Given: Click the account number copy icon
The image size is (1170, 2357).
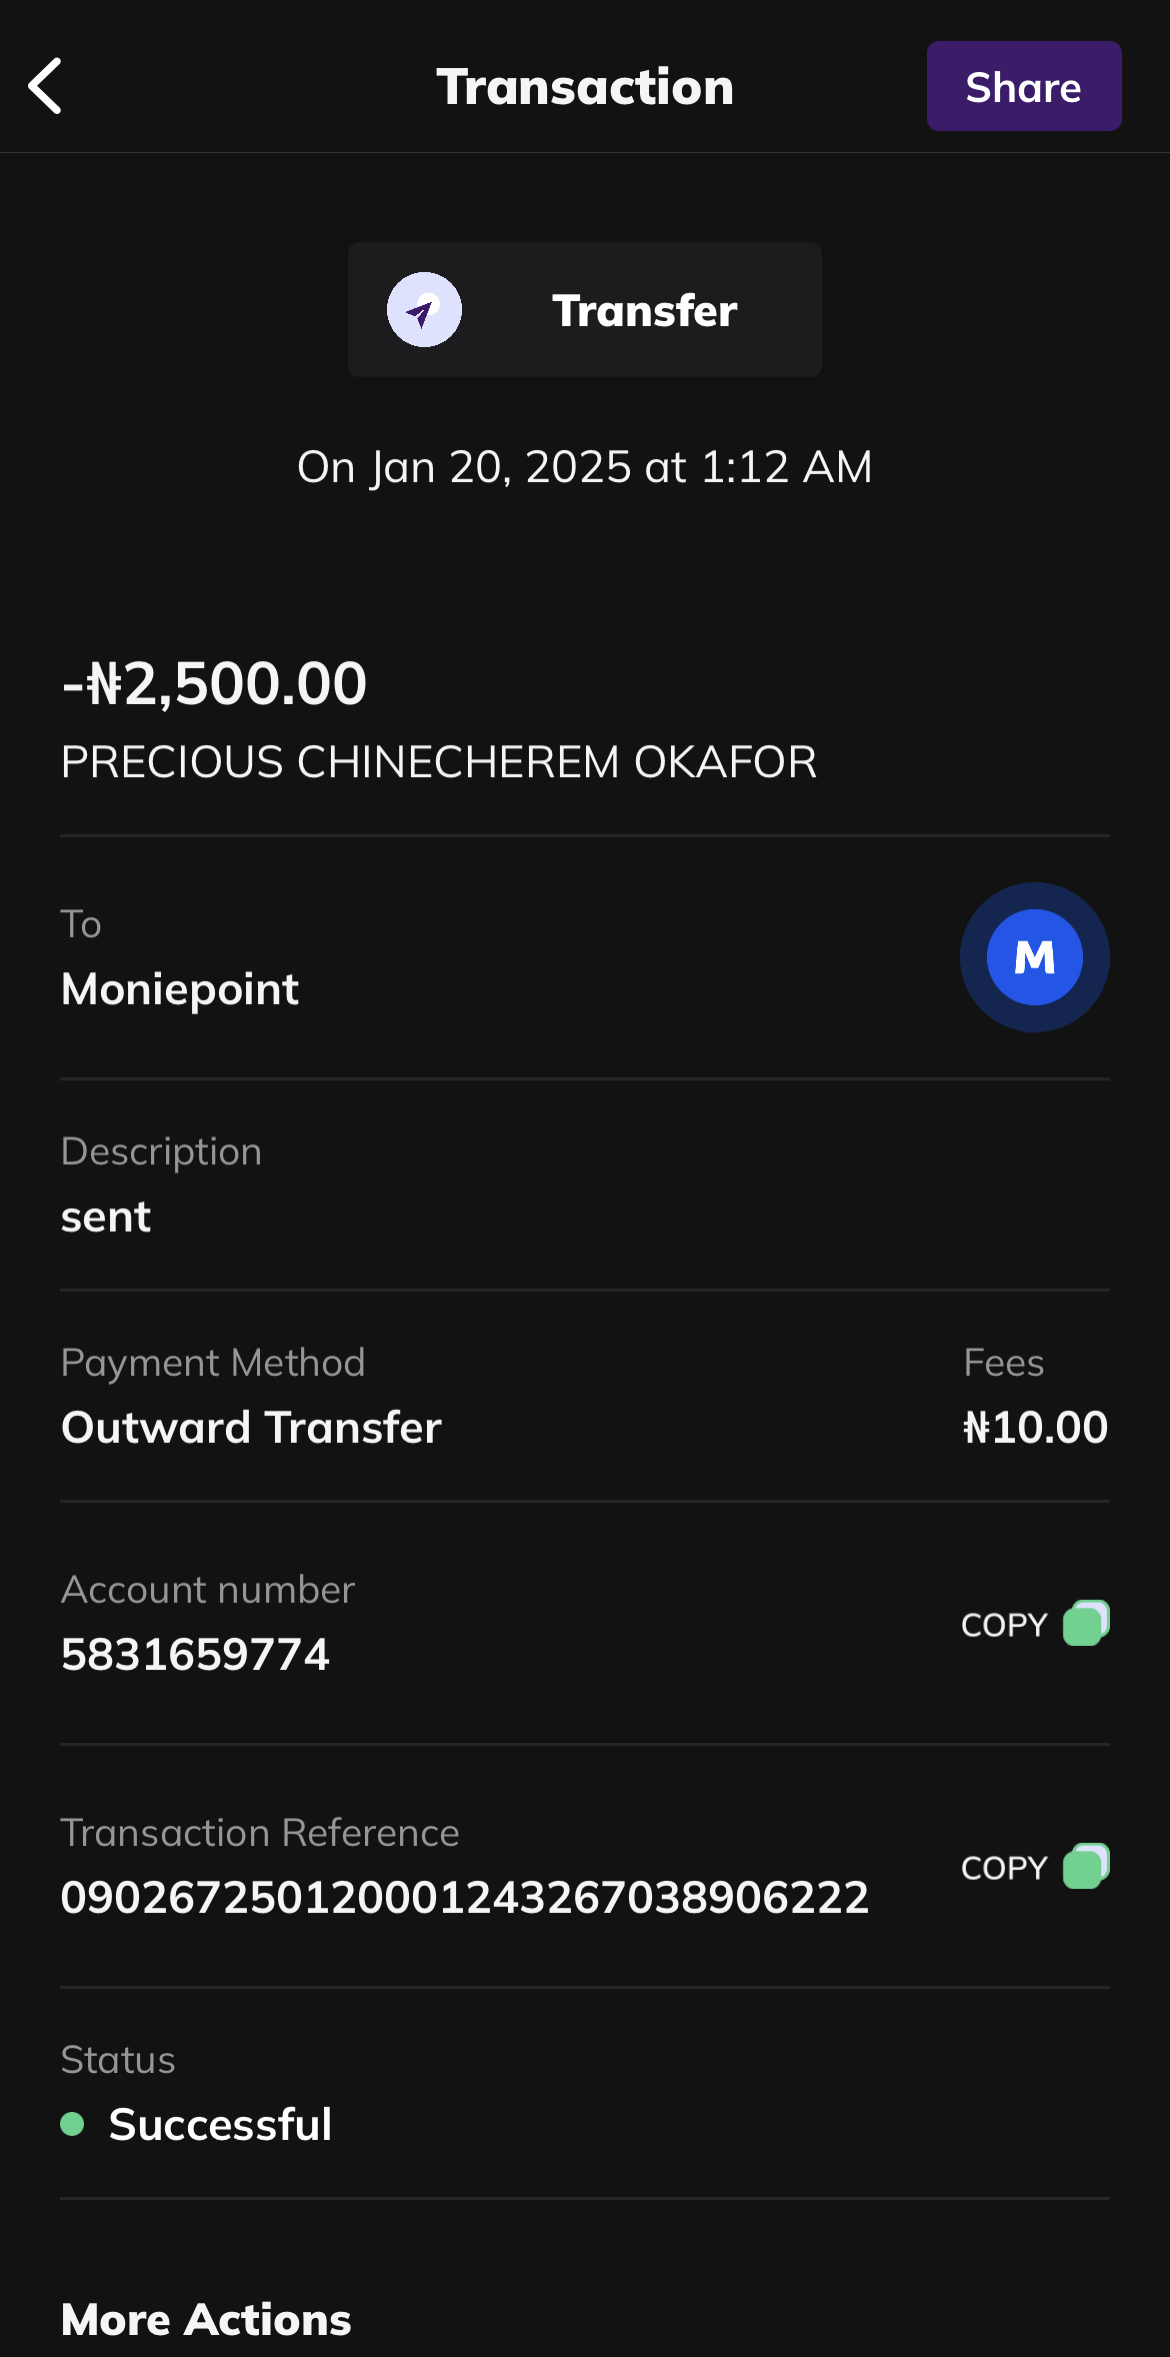Looking at the screenshot, I should (x=1086, y=1623).
